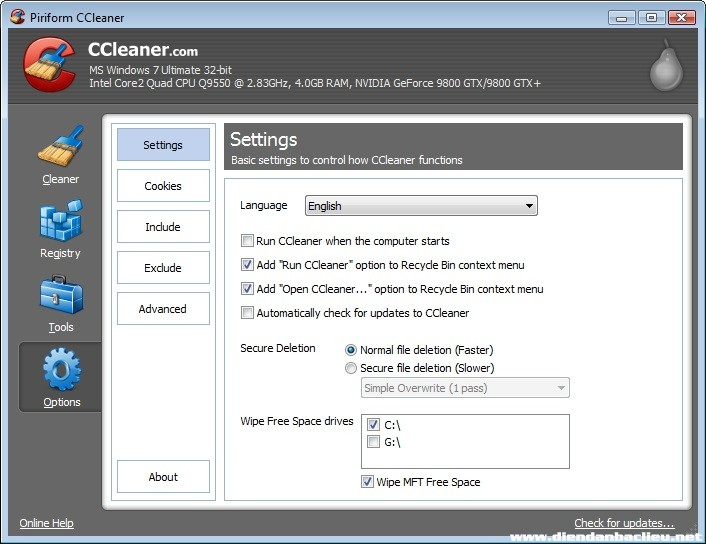Open the Tools toolbox icon

pyautogui.click(x=60, y=295)
